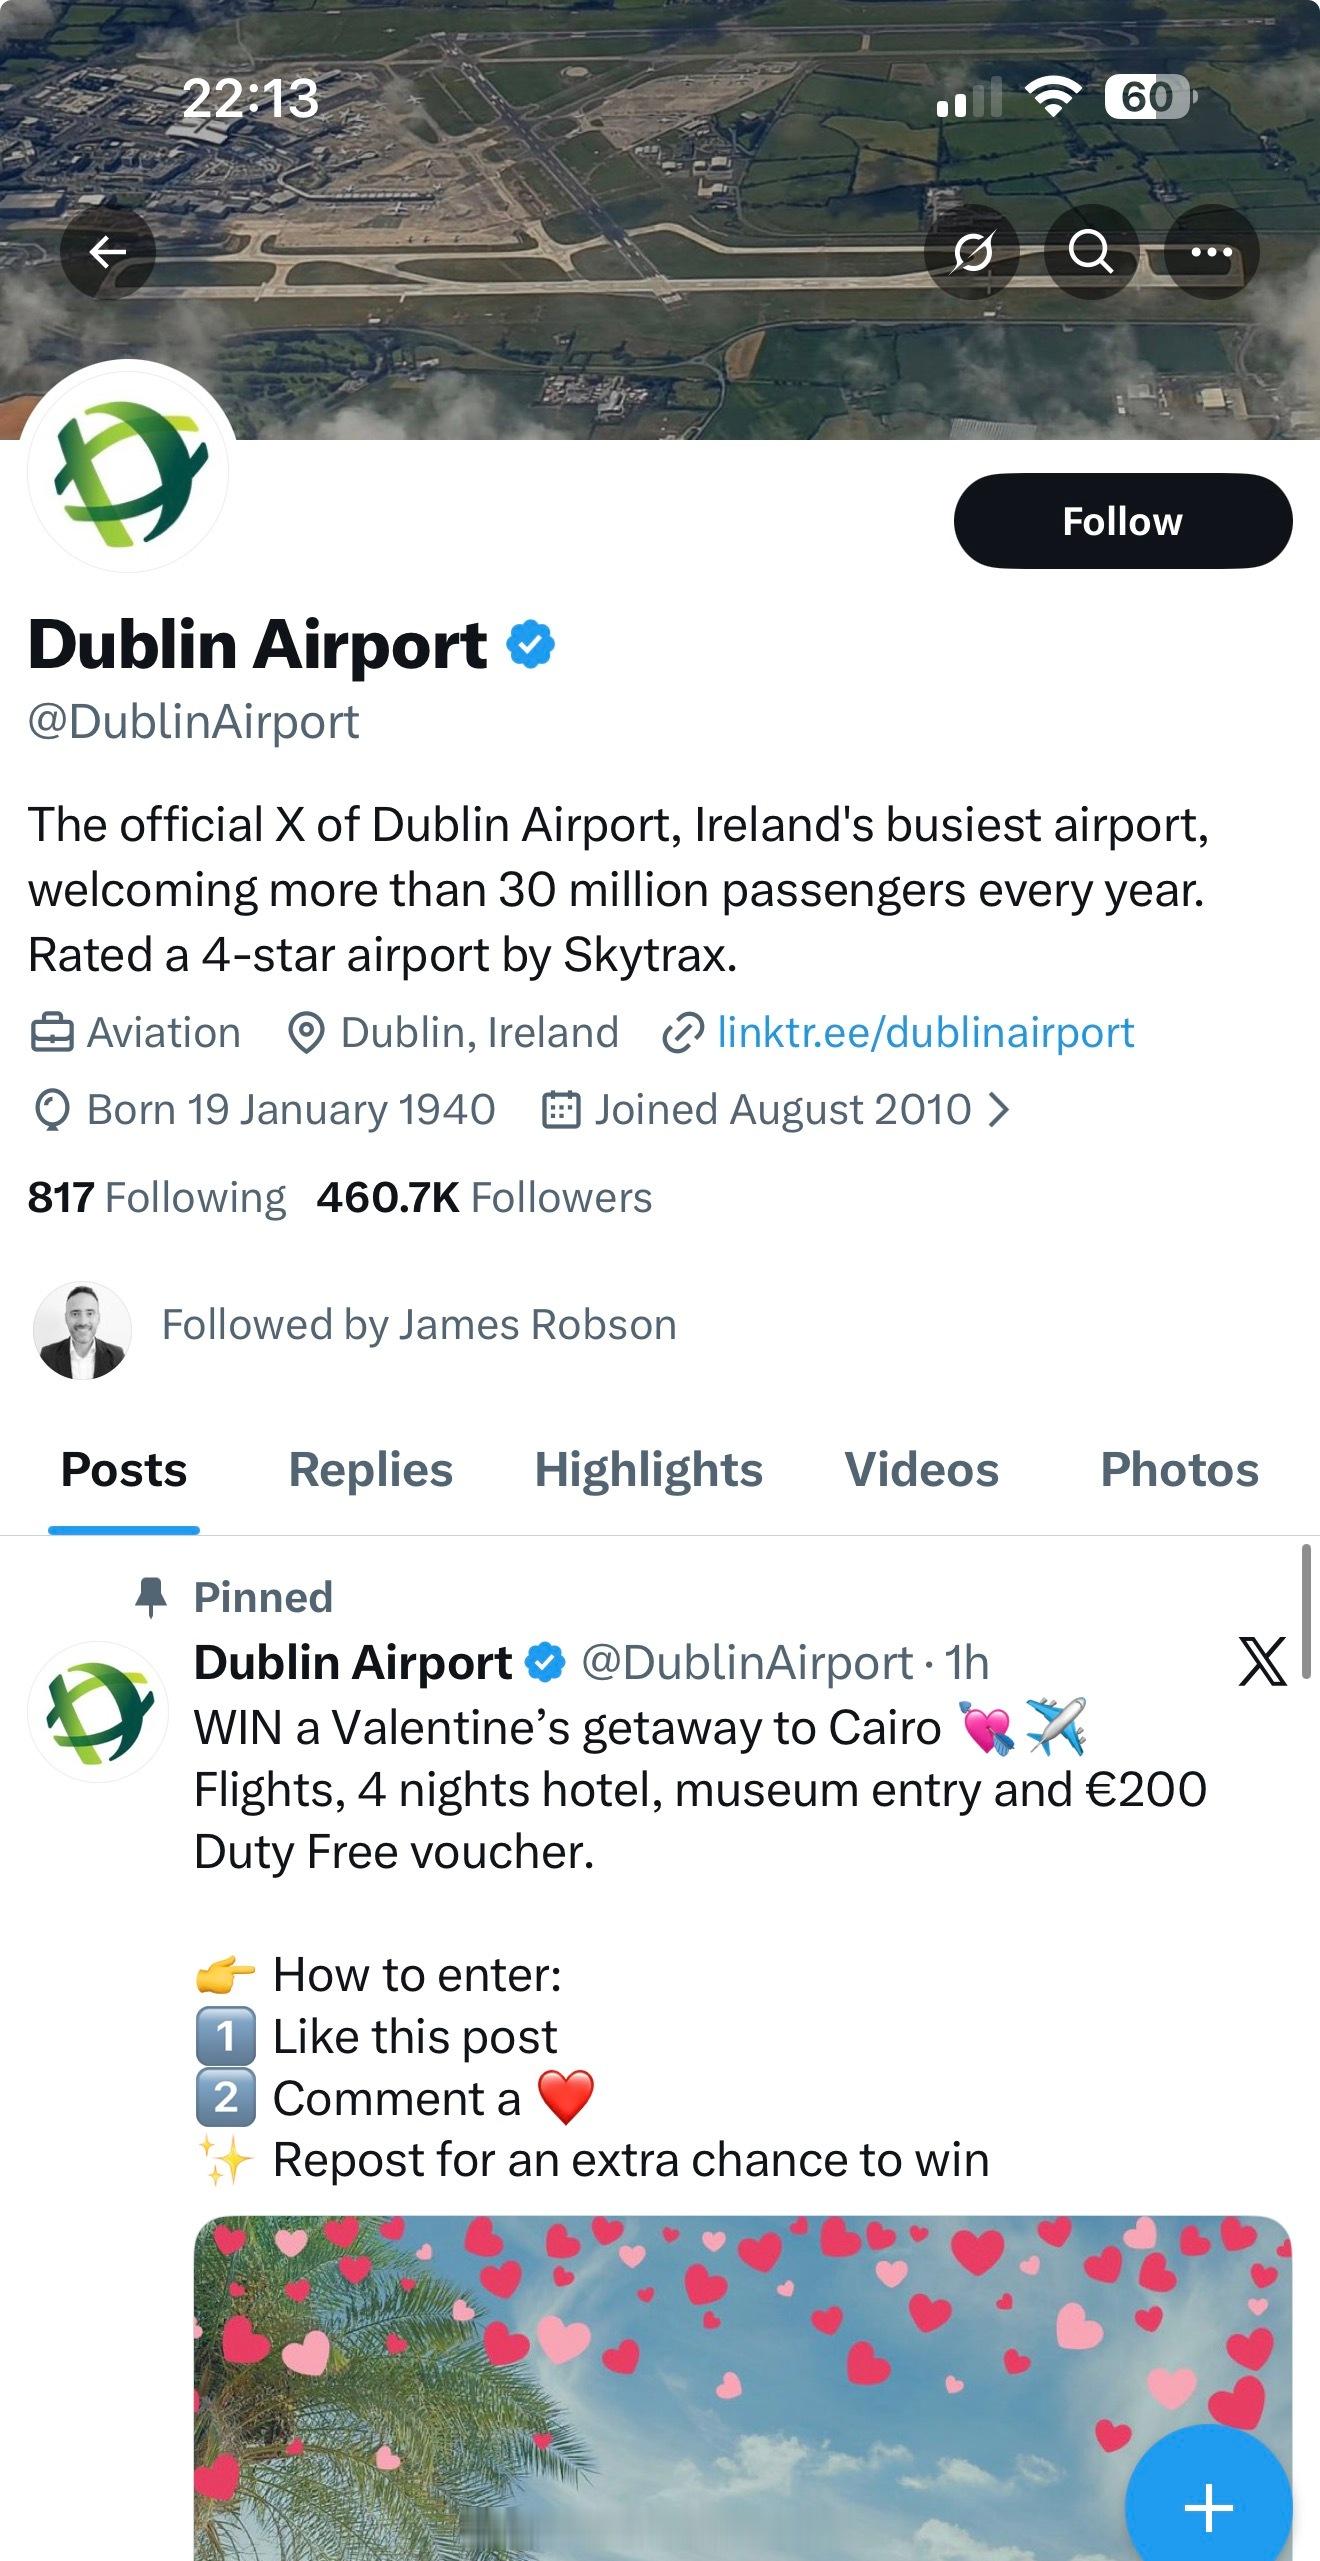The height and width of the screenshot is (2561, 1320).
Task: Open profile search magnifier icon
Action: pyautogui.click(x=1091, y=252)
